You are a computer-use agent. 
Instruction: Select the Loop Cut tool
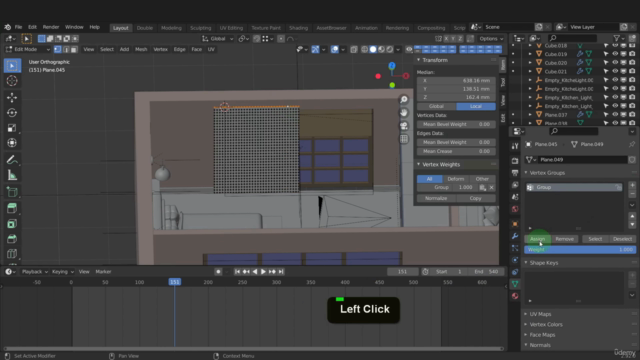point(12,254)
